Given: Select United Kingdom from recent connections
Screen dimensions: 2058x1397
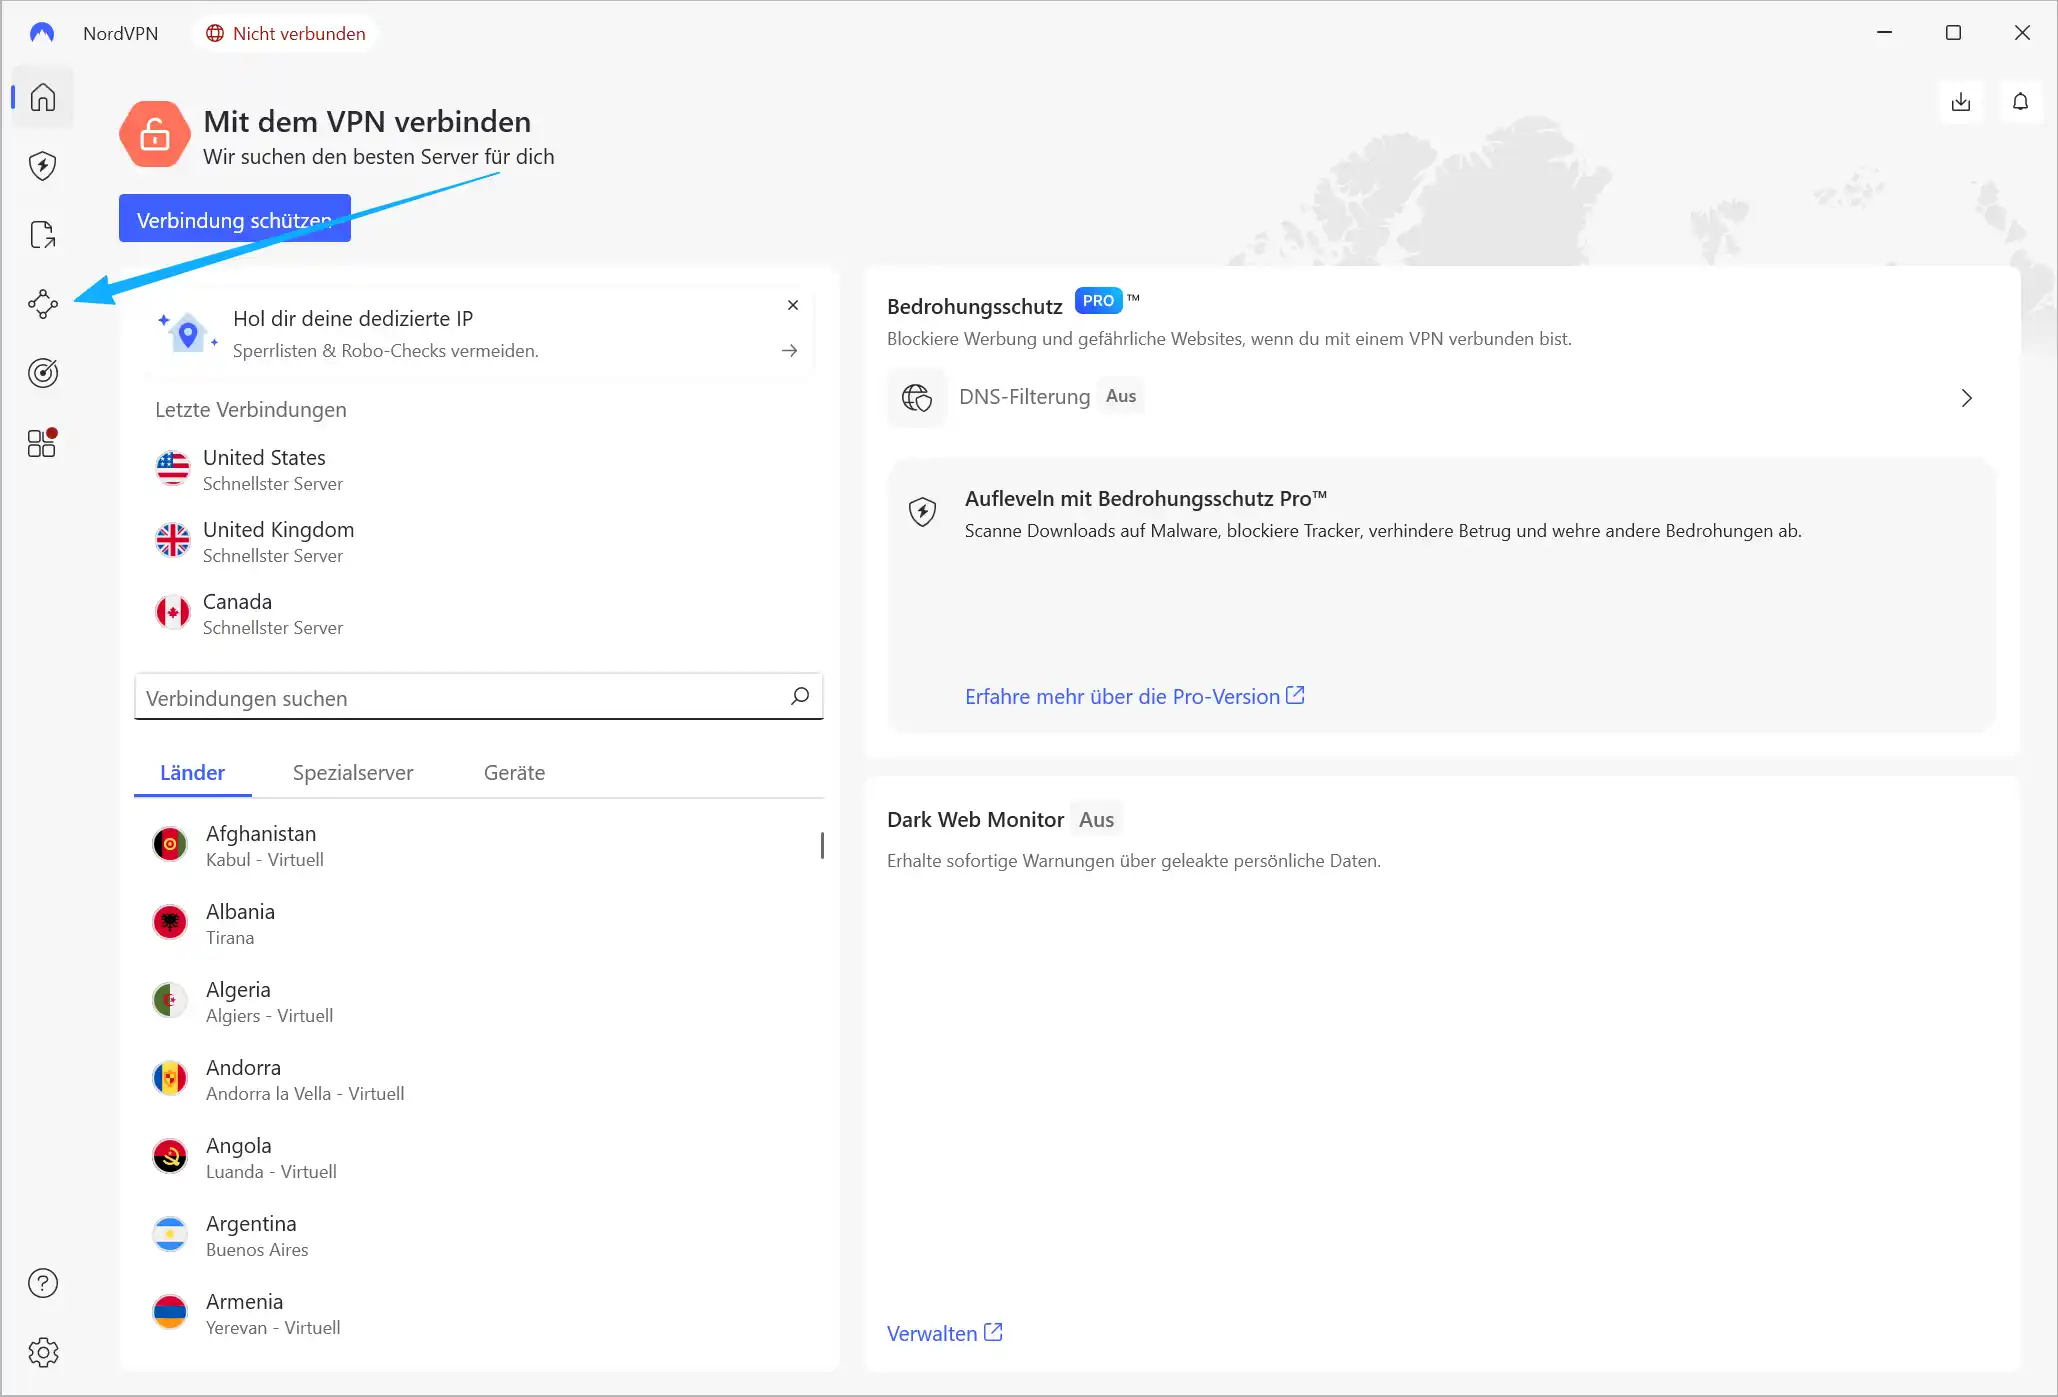Looking at the screenshot, I should tap(278, 541).
